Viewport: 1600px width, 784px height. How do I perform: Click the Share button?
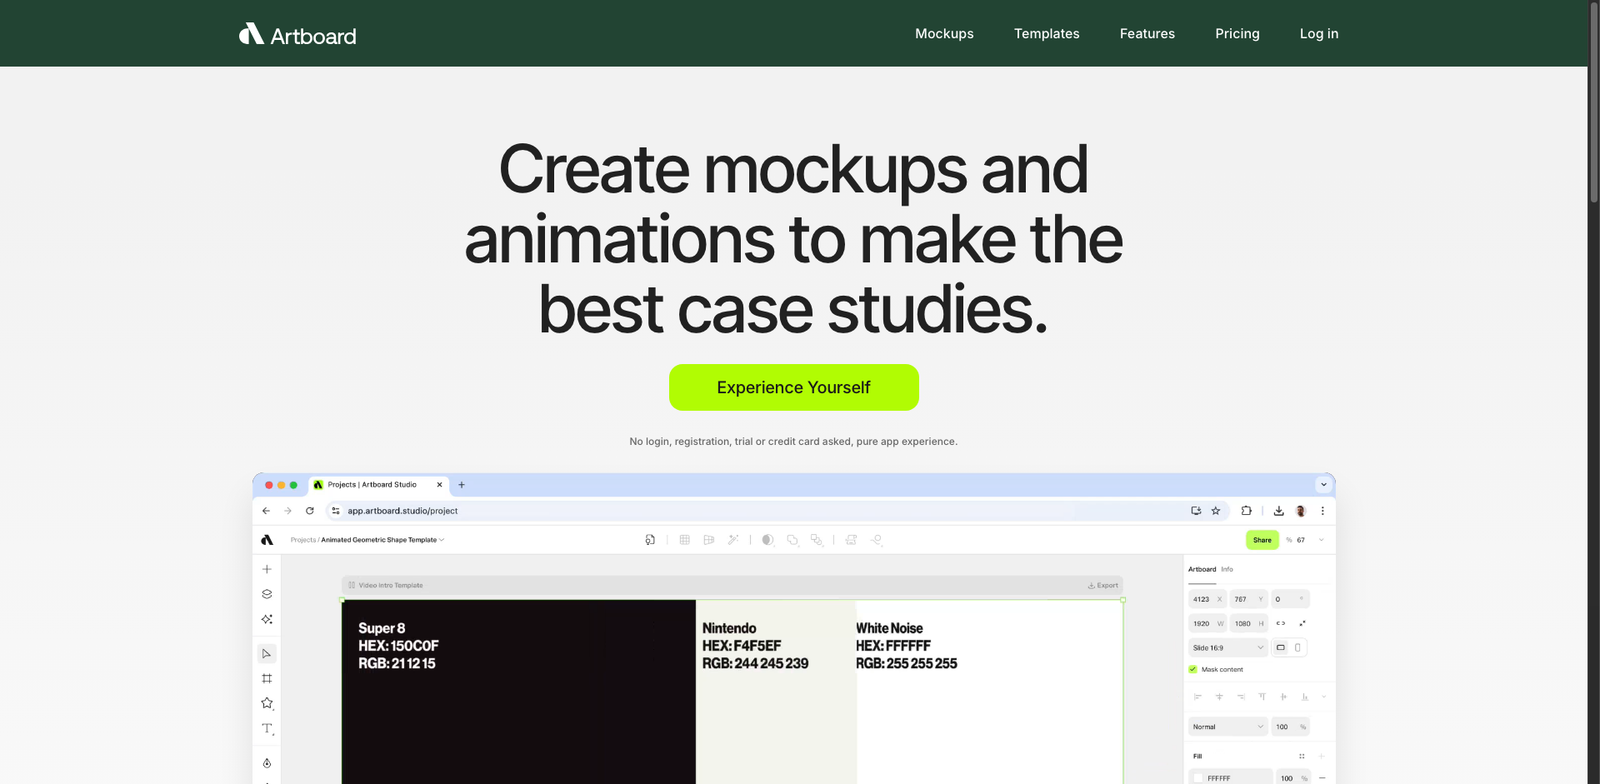(x=1262, y=540)
